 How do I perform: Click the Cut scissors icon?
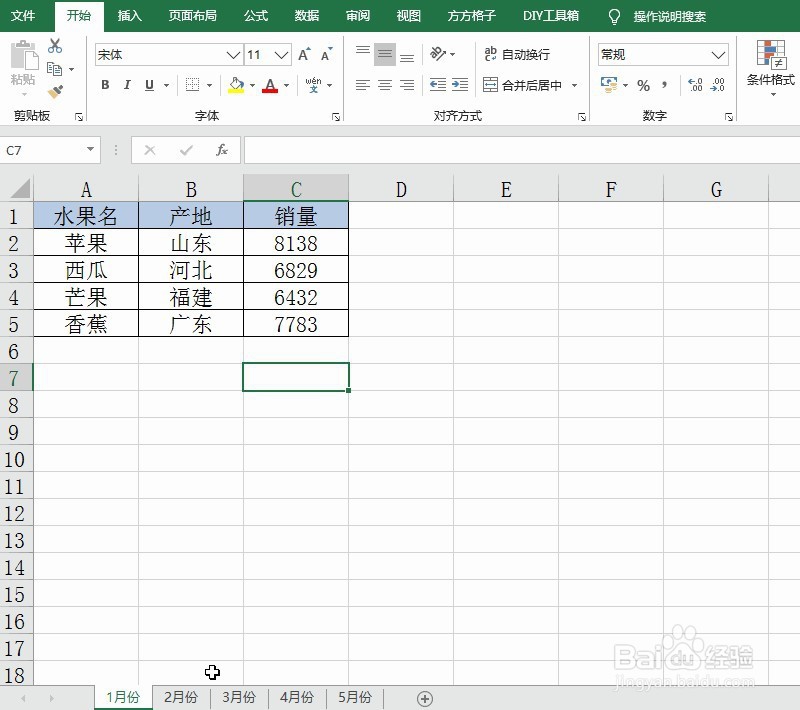[55, 45]
